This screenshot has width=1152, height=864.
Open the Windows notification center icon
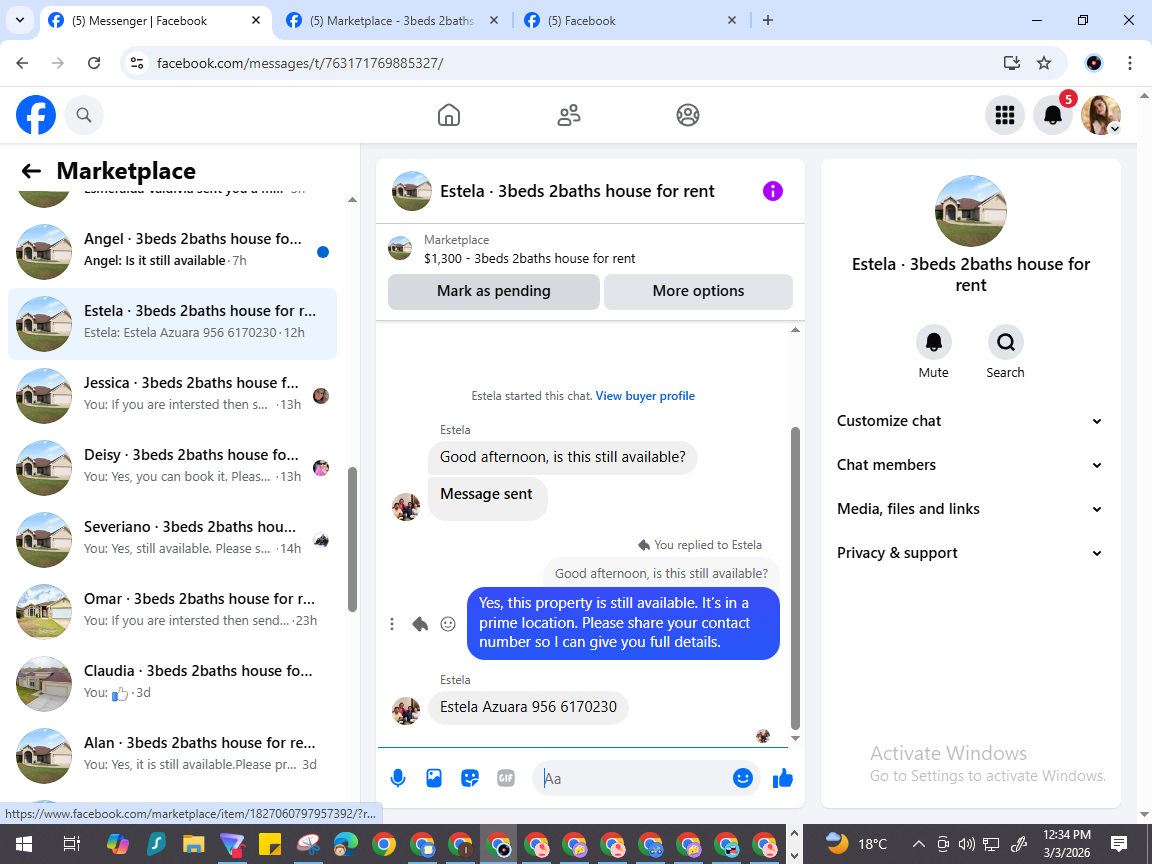(x=1119, y=844)
